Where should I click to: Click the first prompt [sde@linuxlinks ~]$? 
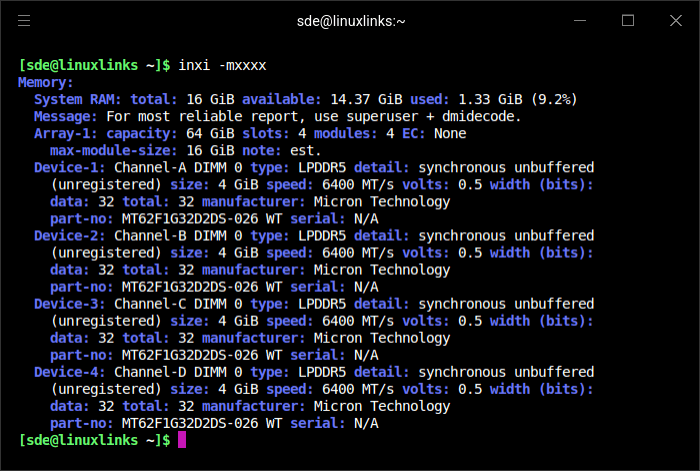coord(94,65)
